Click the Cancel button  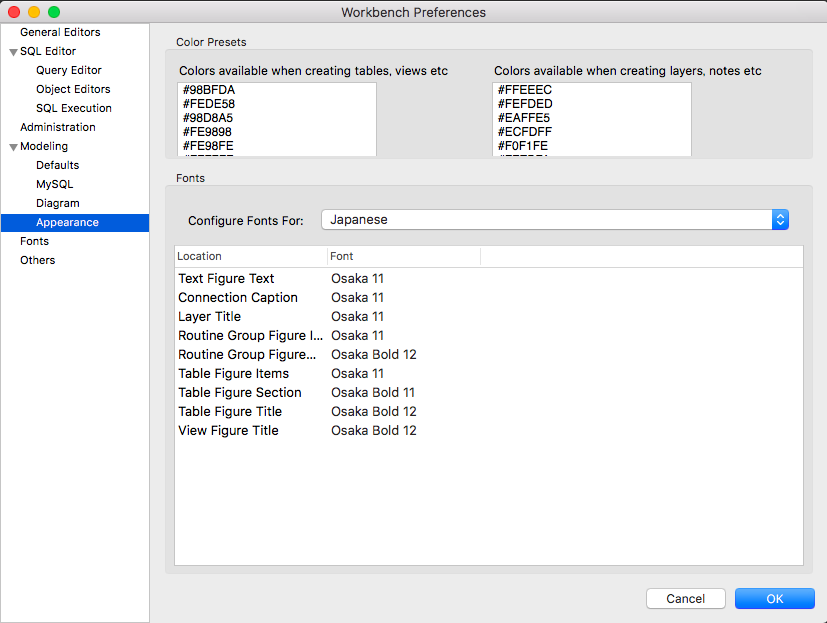[685, 599]
